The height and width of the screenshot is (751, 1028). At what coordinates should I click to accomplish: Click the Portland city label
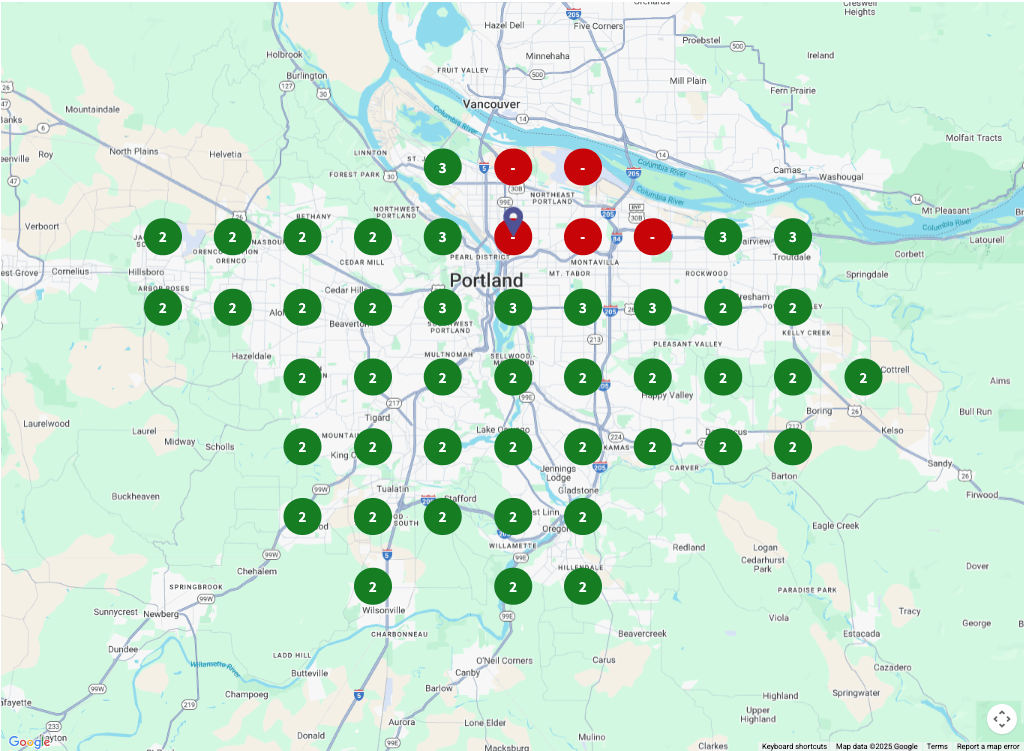coord(486,281)
